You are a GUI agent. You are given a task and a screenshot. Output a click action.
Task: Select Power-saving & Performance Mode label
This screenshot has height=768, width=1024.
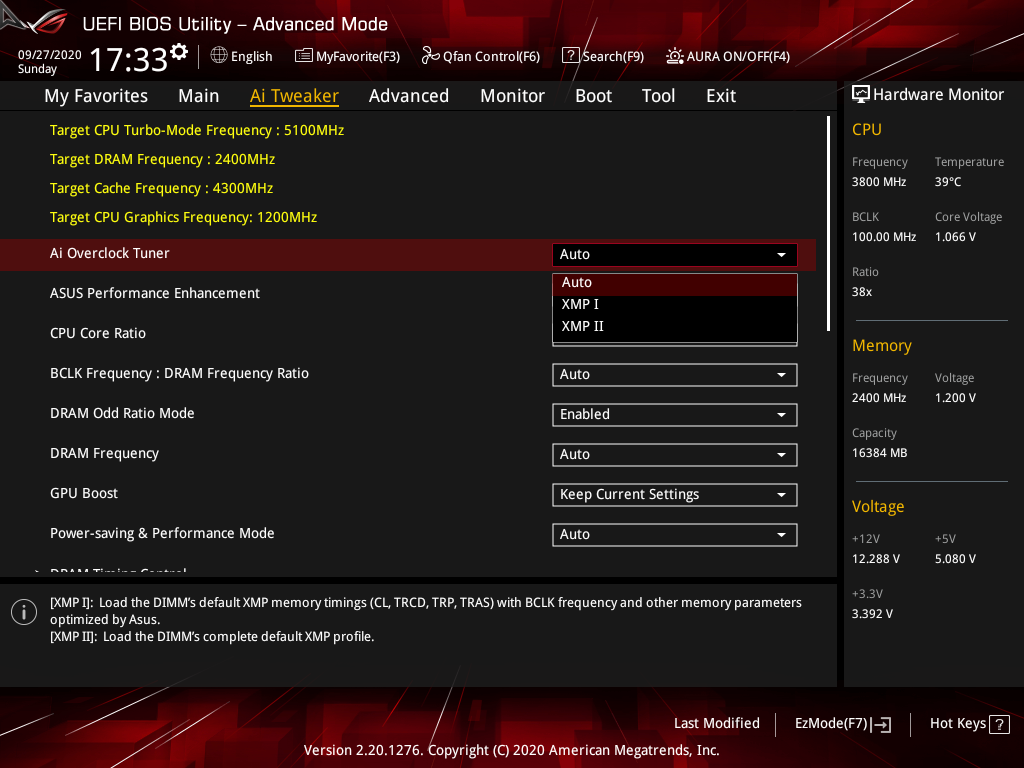162,534
